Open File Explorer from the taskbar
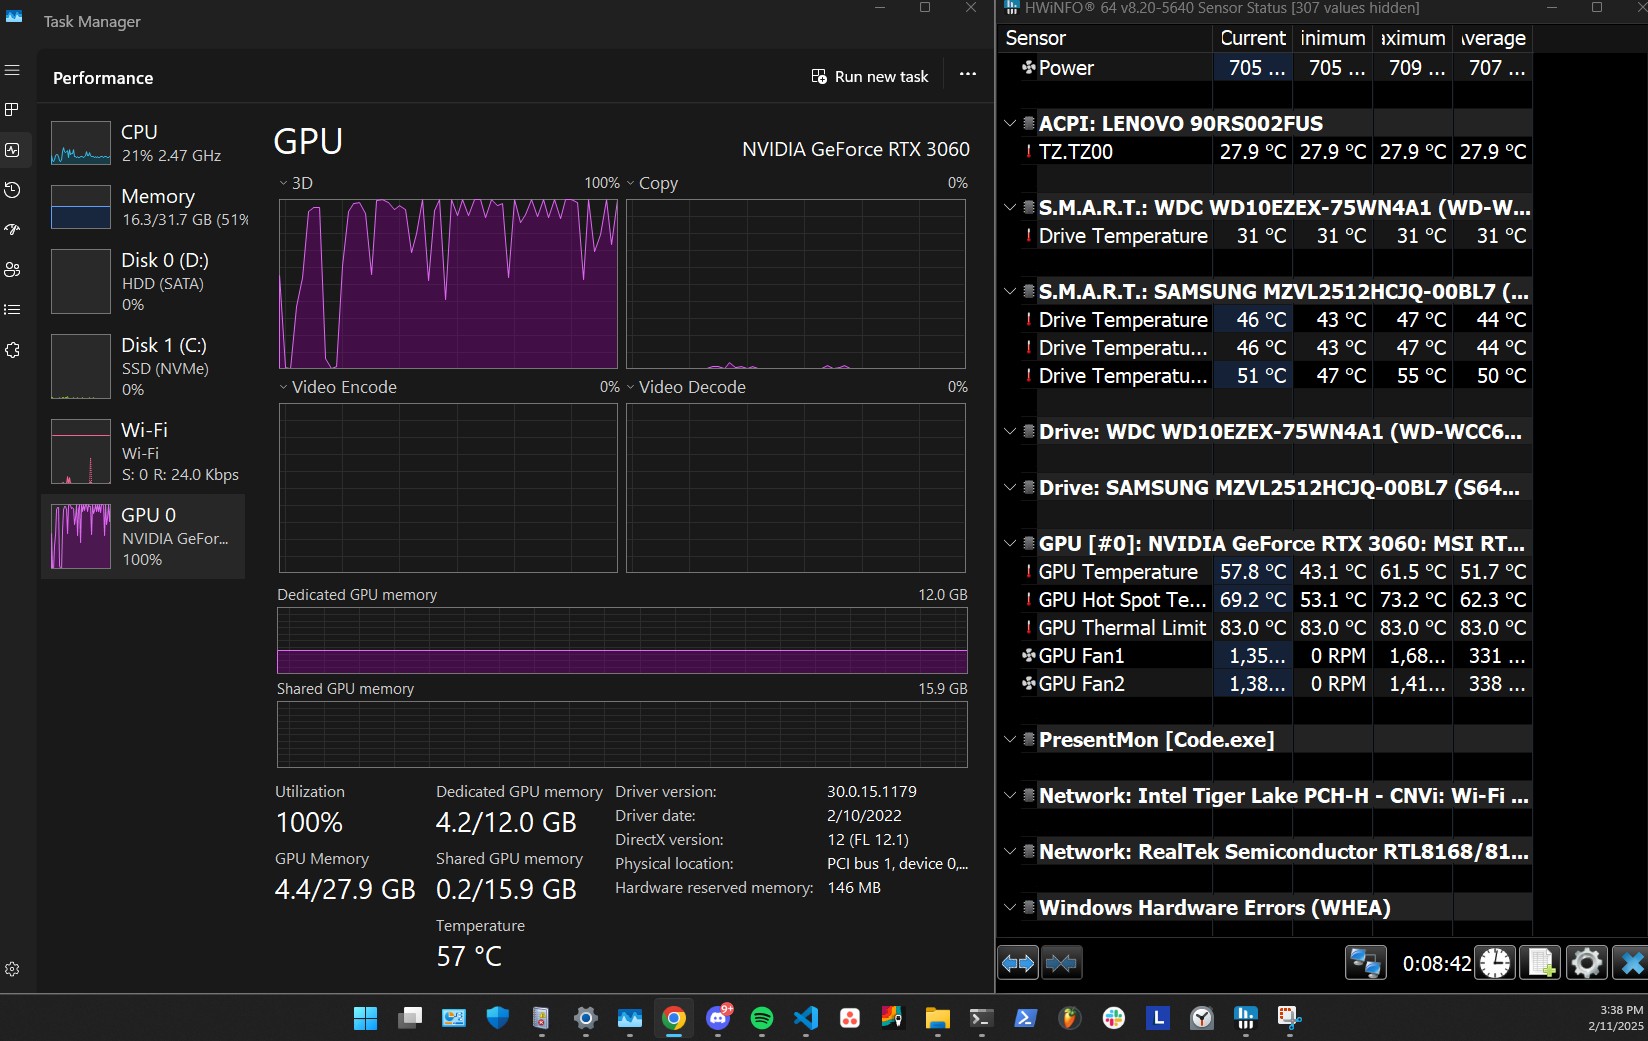The height and width of the screenshot is (1041, 1648). (937, 1018)
